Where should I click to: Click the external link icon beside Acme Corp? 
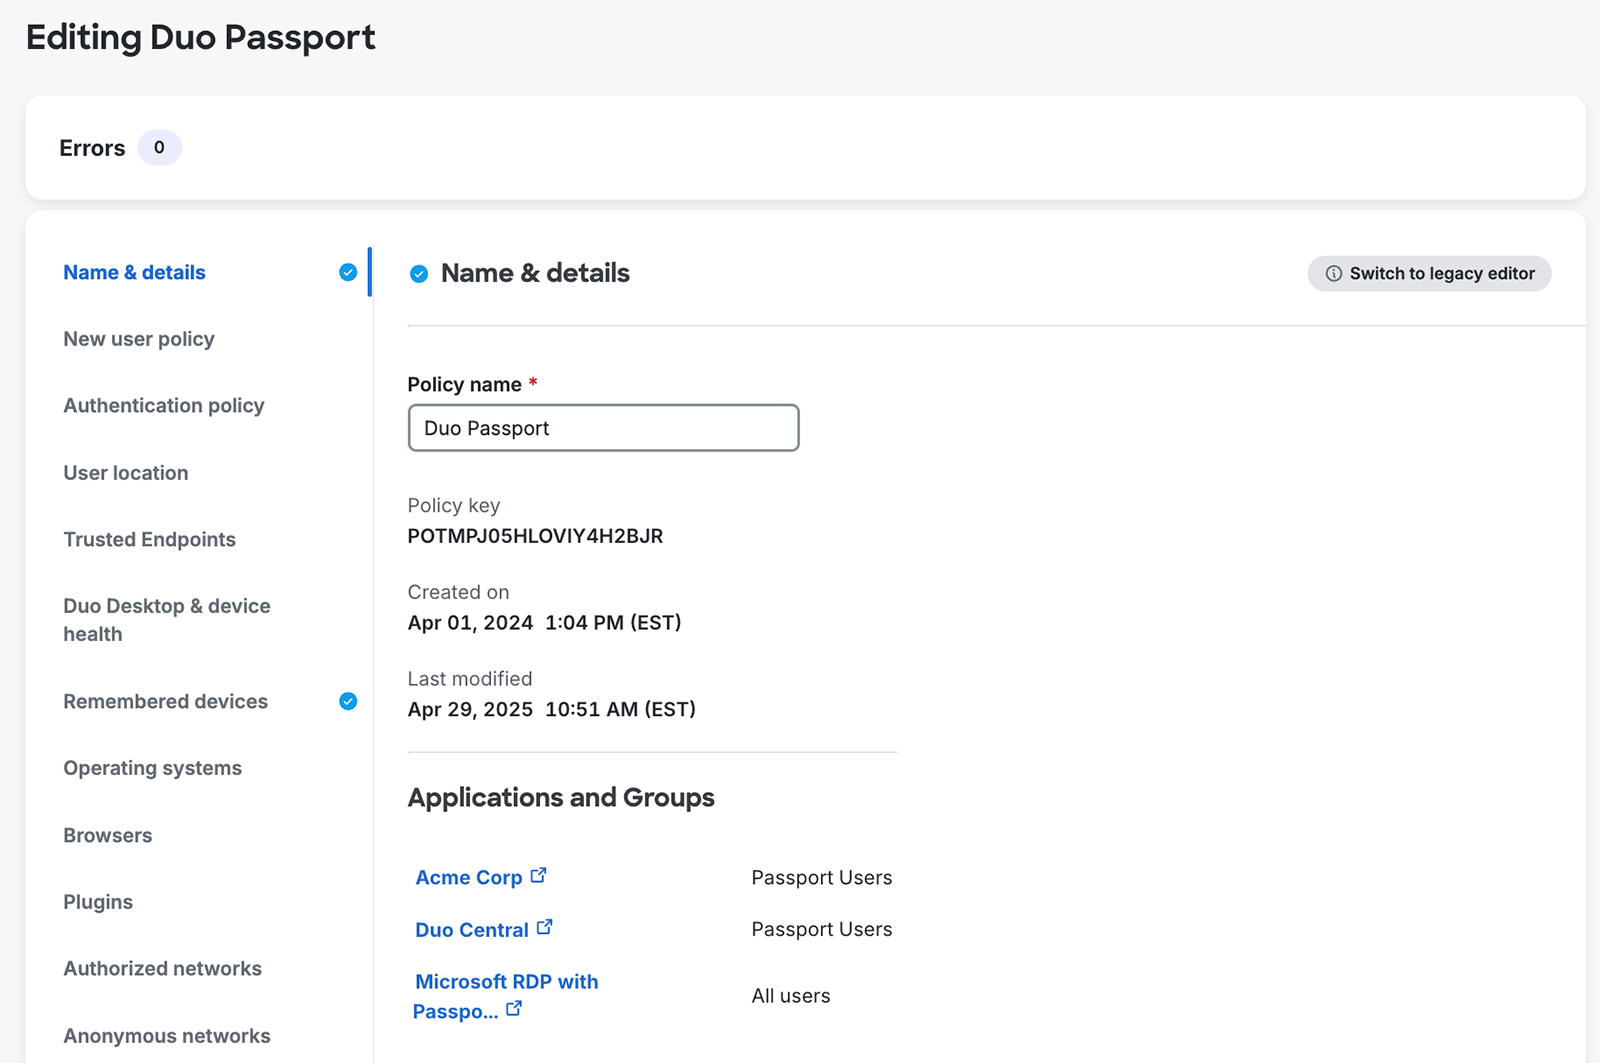click(539, 874)
